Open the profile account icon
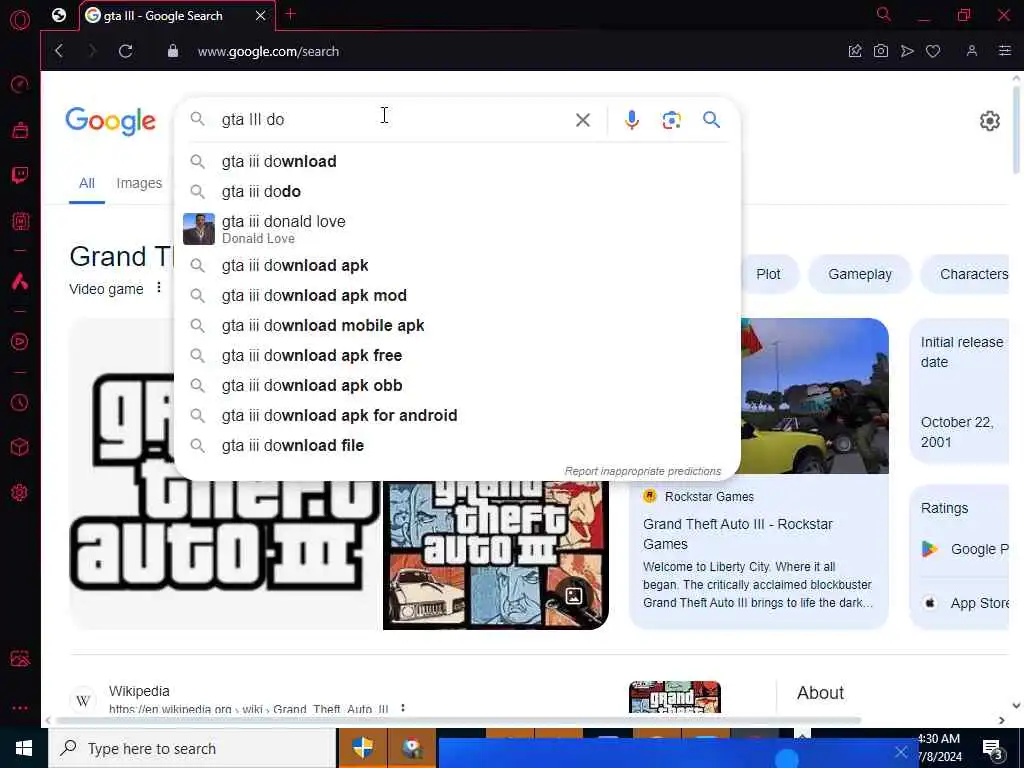This screenshot has width=1024, height=768. [x=972, y=51]
